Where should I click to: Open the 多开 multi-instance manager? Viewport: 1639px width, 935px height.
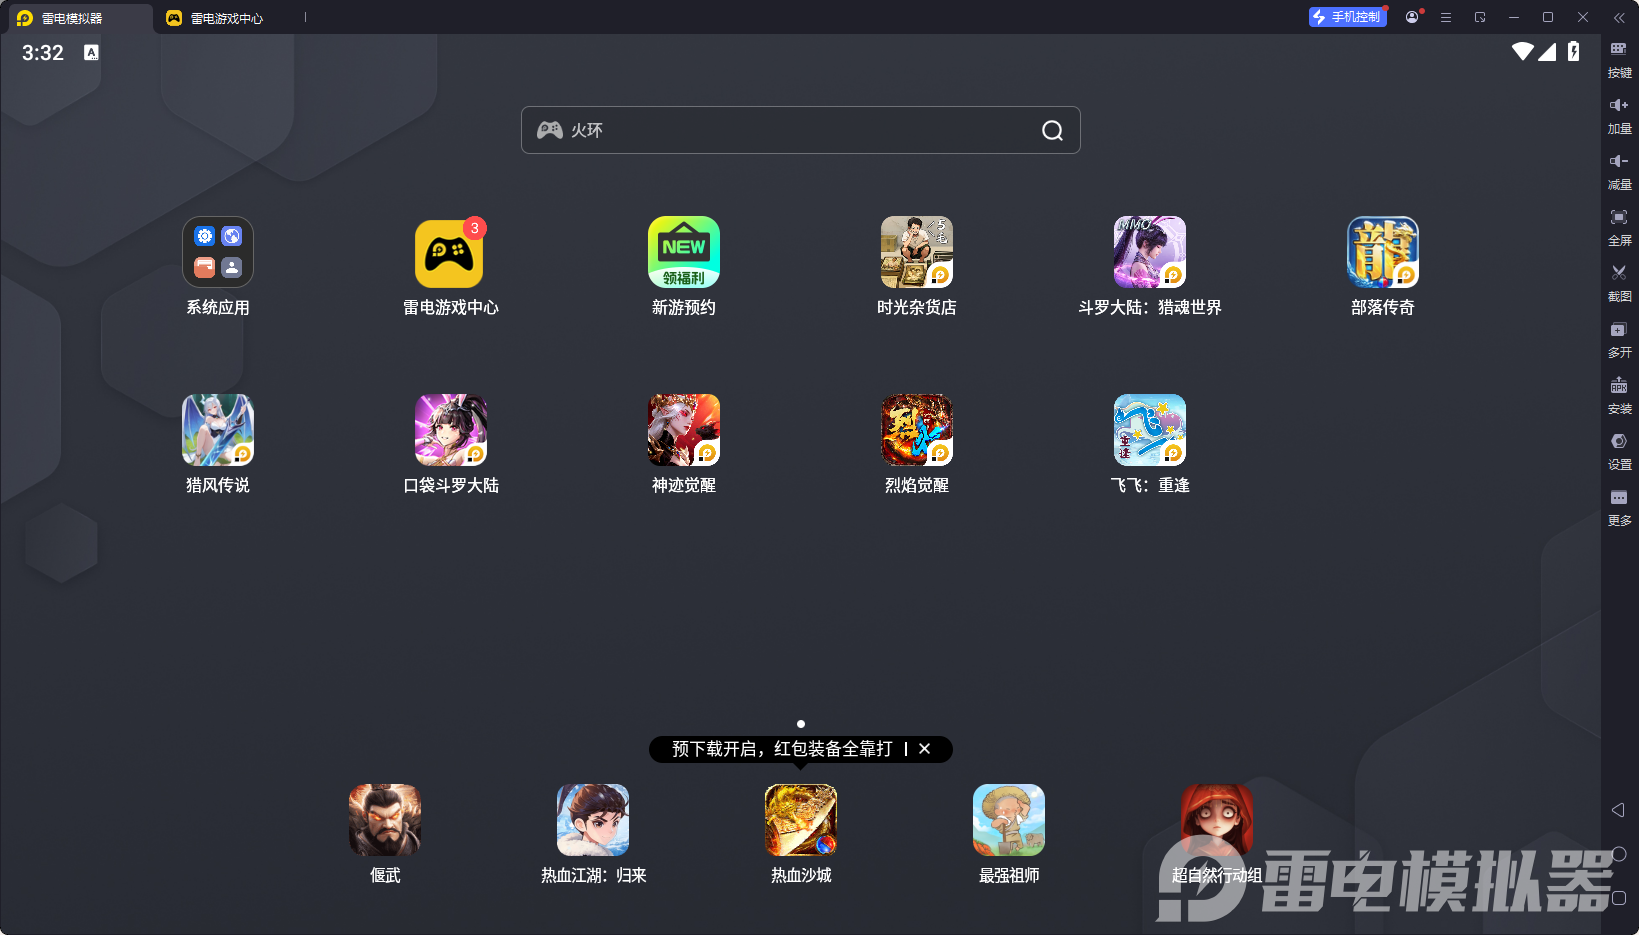pyautogui.click(x=1619, y=339)
